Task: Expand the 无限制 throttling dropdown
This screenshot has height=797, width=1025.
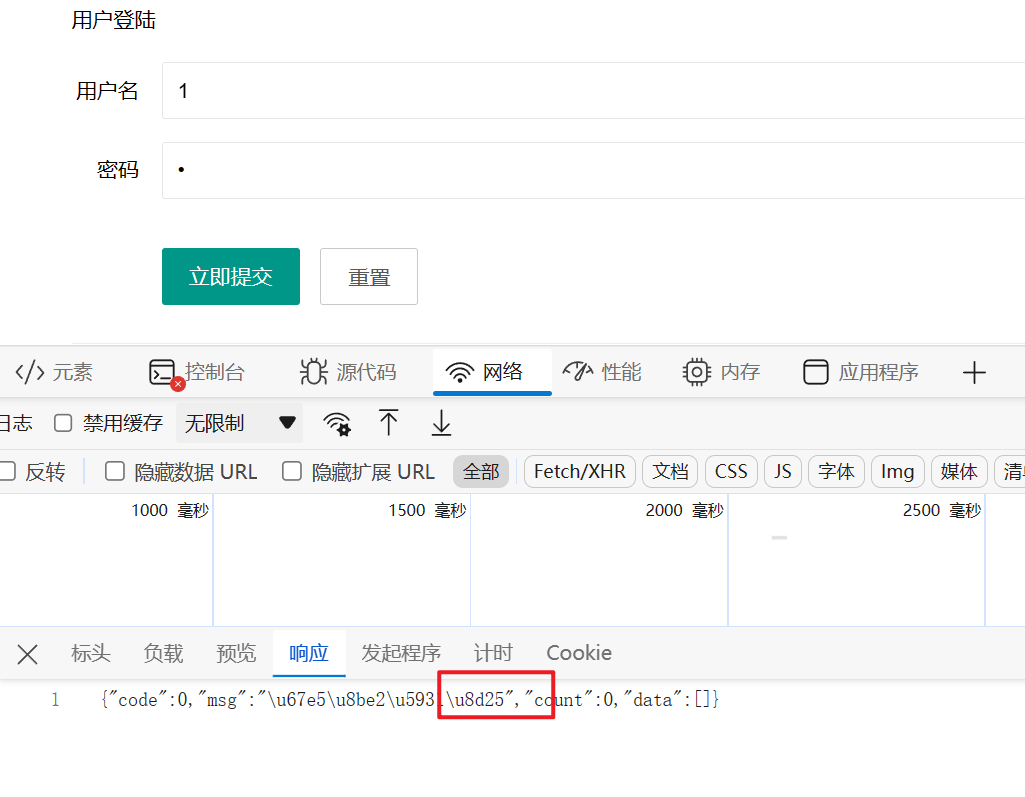Action: 240,423
